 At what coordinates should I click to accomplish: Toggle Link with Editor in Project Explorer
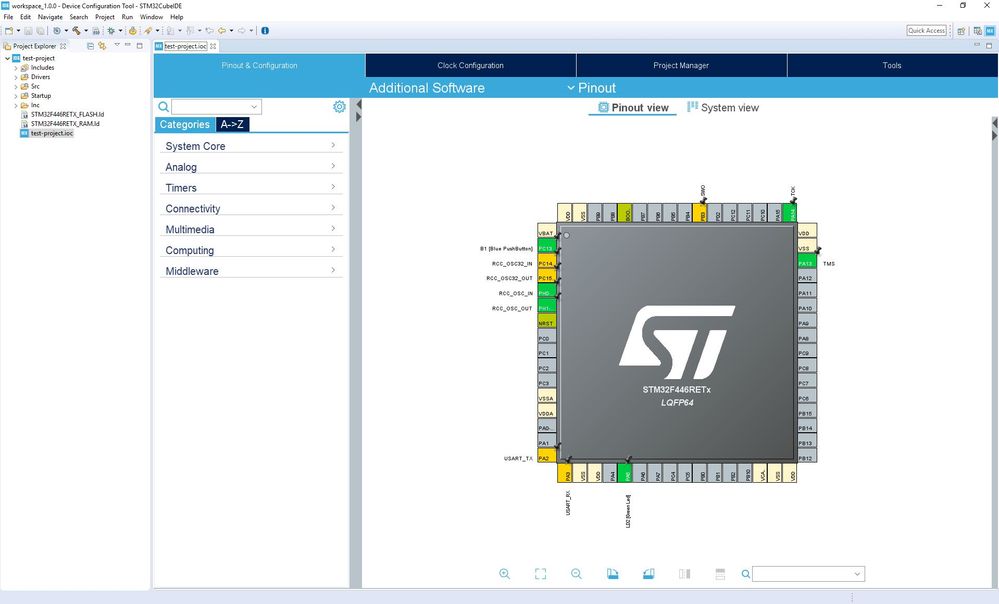pos(102,46)
